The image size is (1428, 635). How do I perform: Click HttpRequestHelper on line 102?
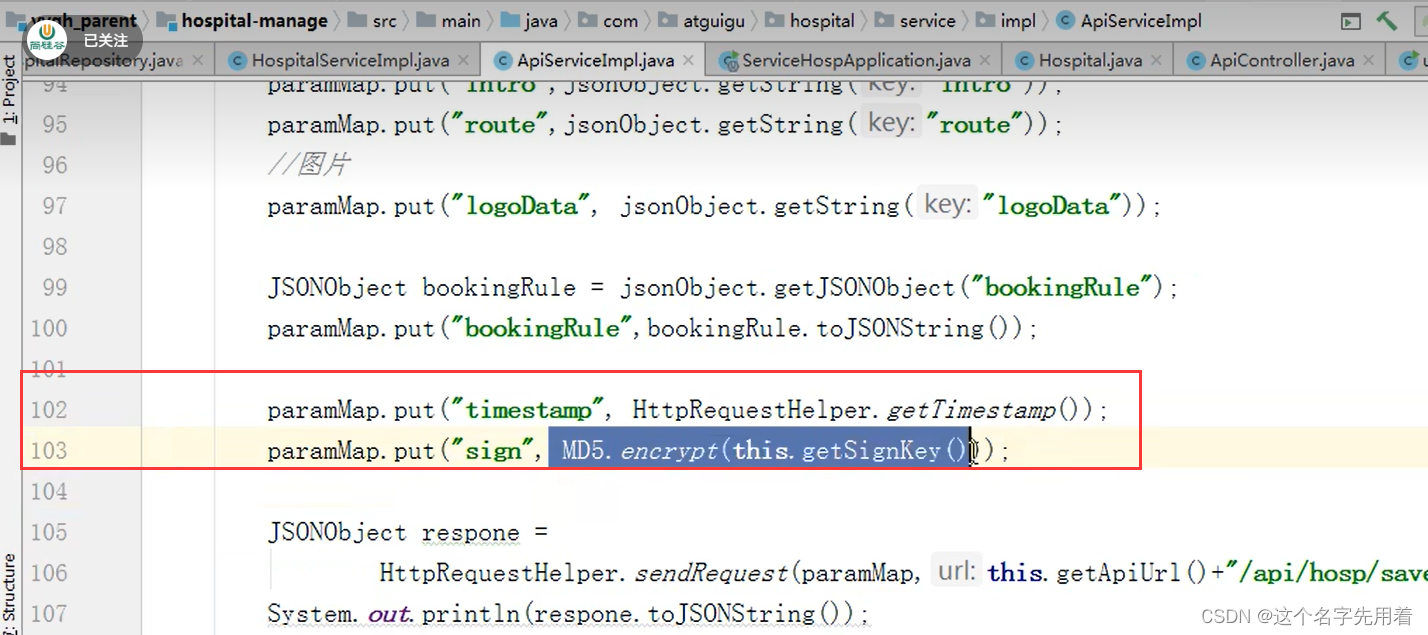coord(754,410)
